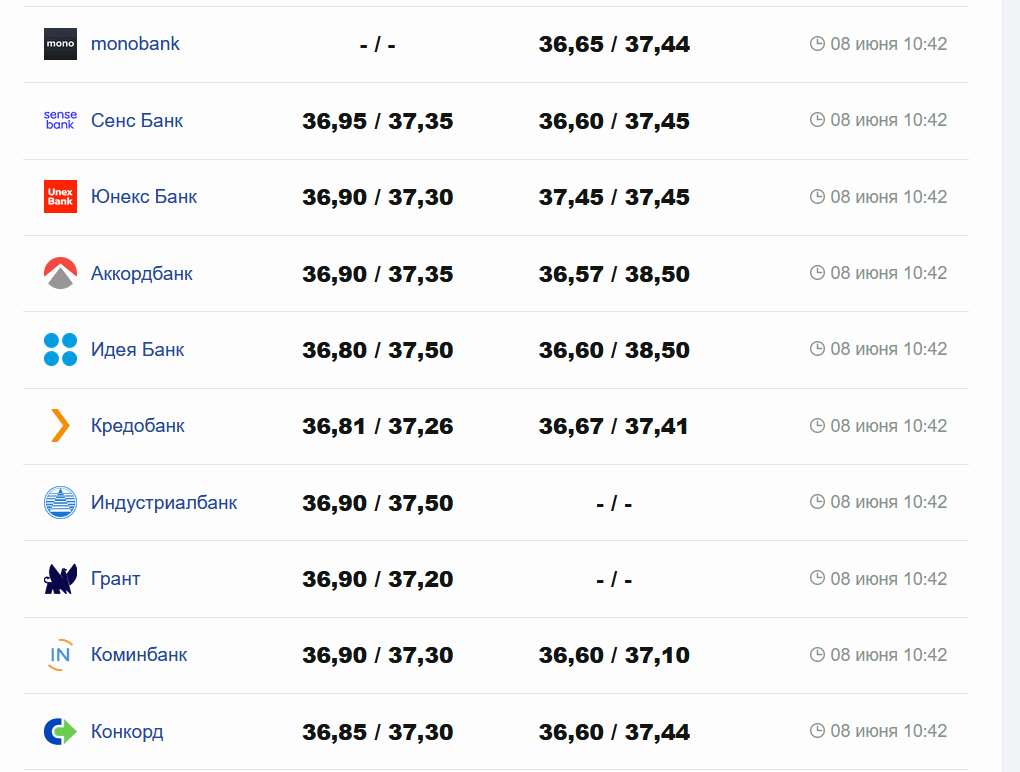Open the monobank link
Viewport: 1020px width, 772px height.
coord(135,44)
